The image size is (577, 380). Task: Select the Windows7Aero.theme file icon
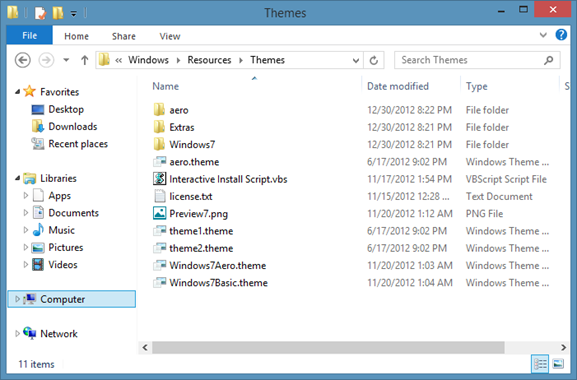tap(160, 265)
